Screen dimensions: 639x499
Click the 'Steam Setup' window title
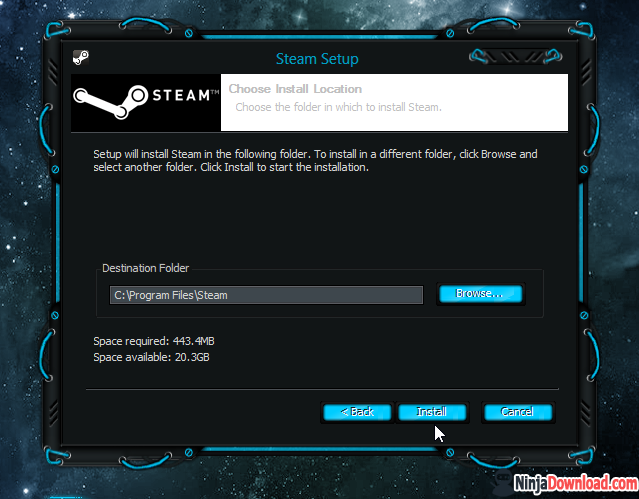[x=317, y=59]
